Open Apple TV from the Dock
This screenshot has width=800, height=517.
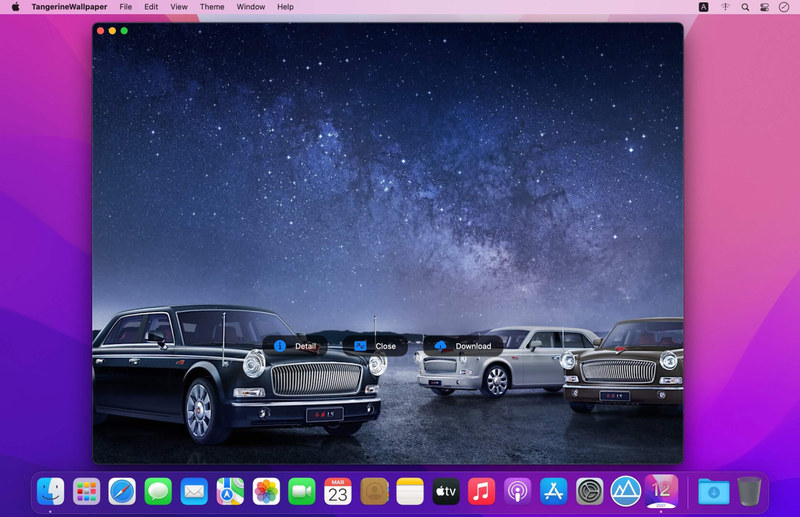(x=446, y=491)
